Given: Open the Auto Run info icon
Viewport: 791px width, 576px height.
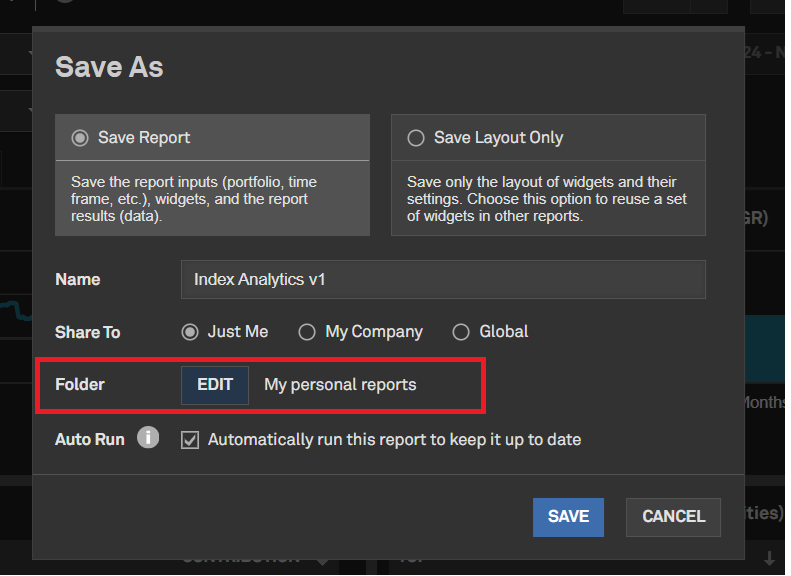Looking at the screenshot, I should [x=148, y=438].
